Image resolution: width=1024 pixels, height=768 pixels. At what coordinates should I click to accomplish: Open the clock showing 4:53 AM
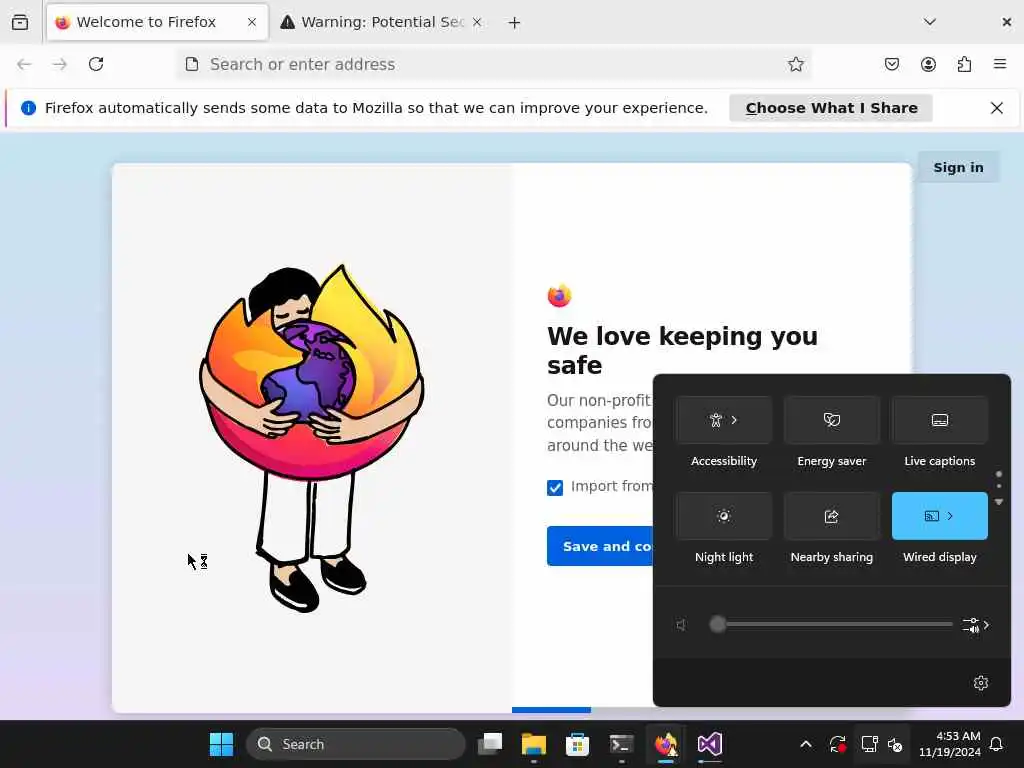coord(950,744)
